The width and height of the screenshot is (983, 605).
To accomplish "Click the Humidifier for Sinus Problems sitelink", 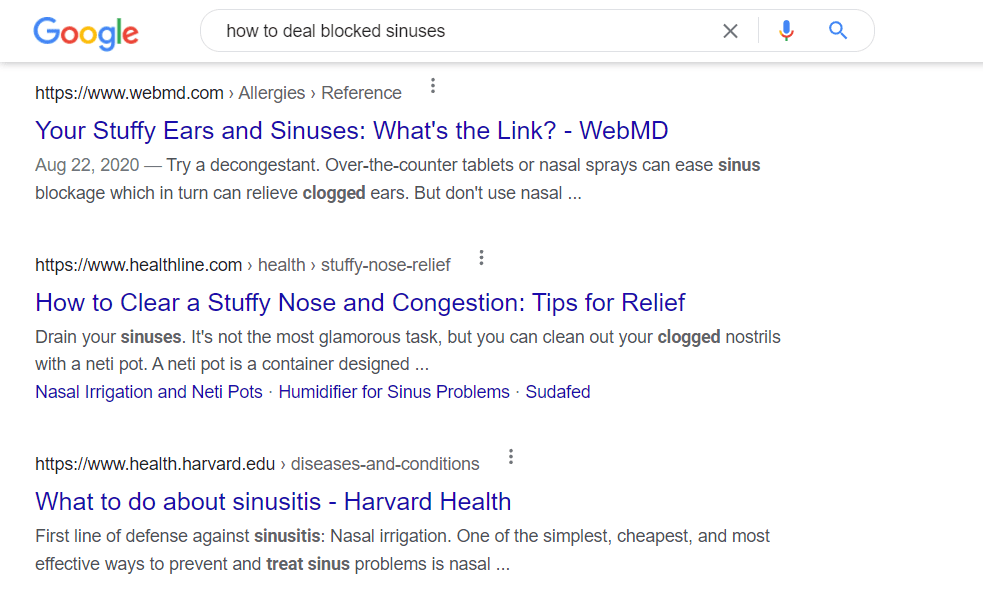I will tap(394, 391).
